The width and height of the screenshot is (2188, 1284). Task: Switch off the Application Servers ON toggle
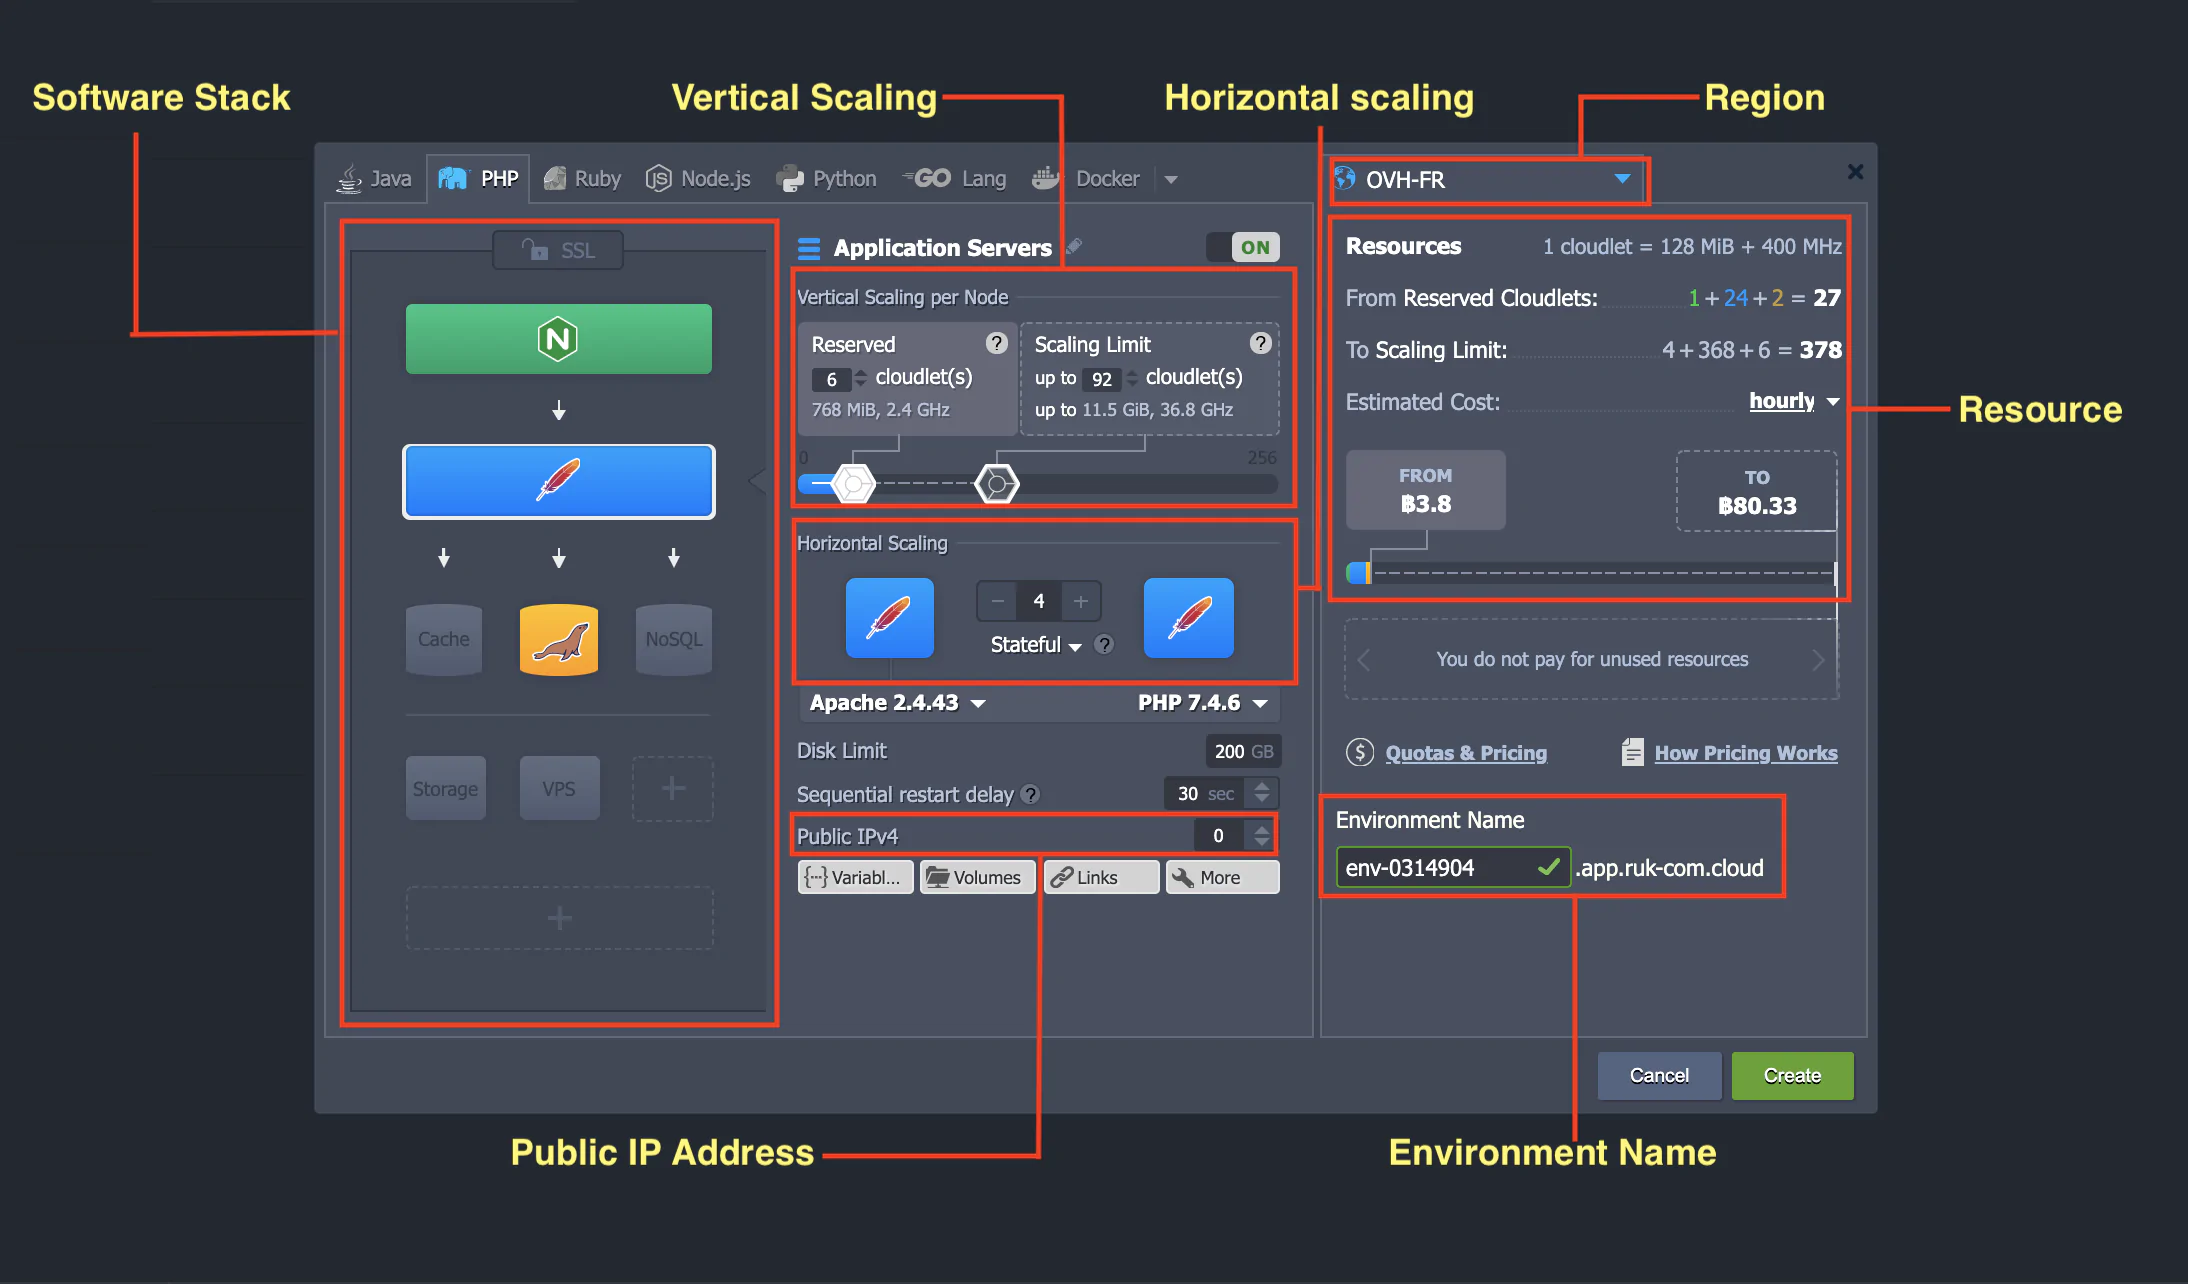[x=1243, y=247]
